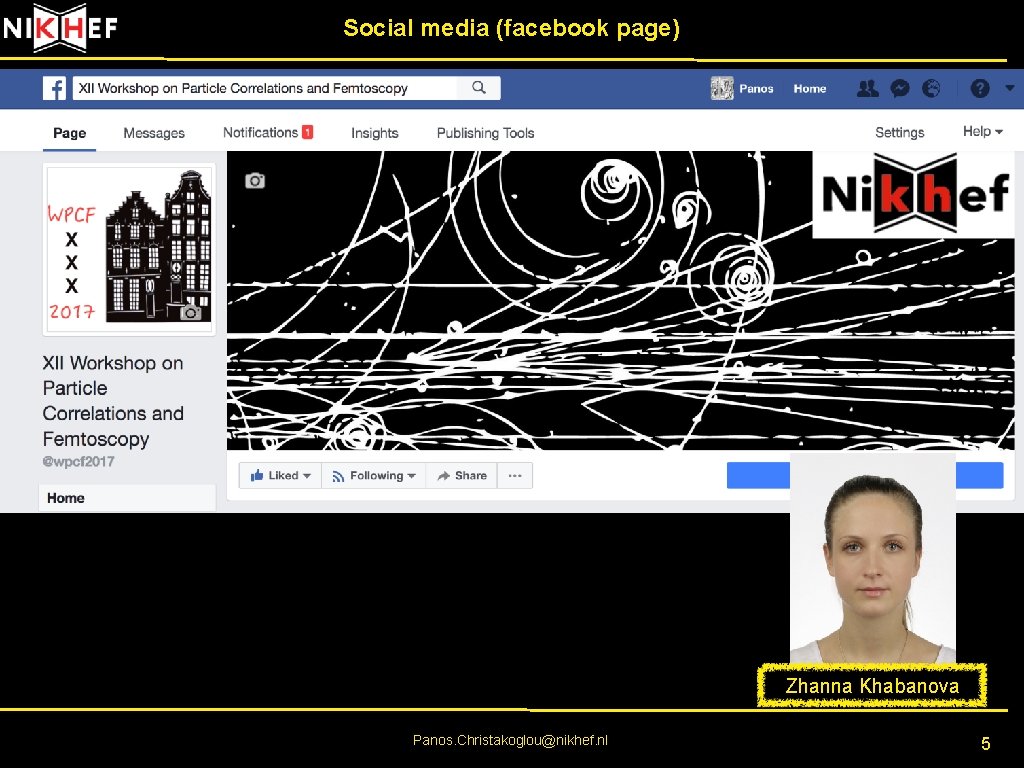Click the search magnifier icon
This screenshot has width=1024, height=768.
tap(479, 88)
